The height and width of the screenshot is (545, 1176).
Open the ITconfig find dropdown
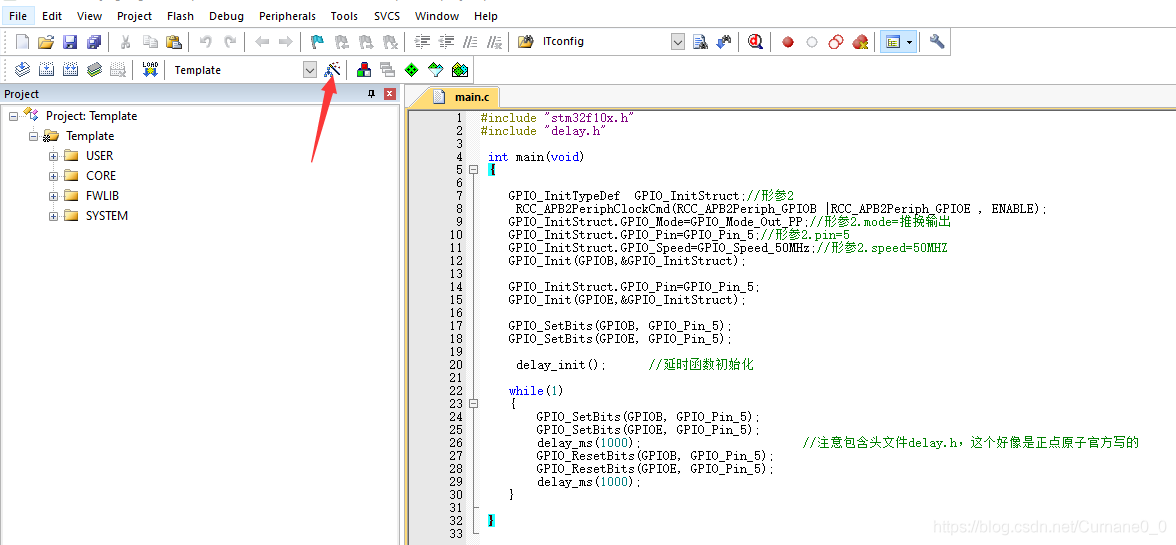tap(678, 42)
